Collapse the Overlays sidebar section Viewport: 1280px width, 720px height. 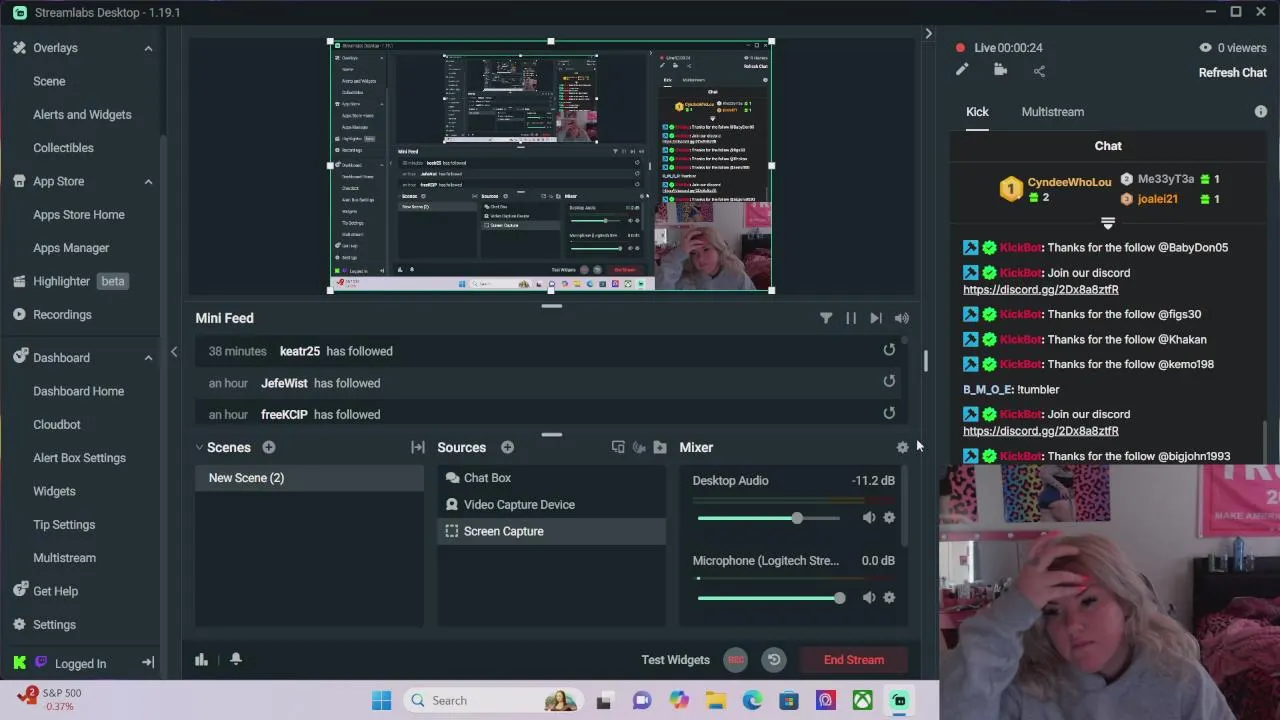point(148,48)
